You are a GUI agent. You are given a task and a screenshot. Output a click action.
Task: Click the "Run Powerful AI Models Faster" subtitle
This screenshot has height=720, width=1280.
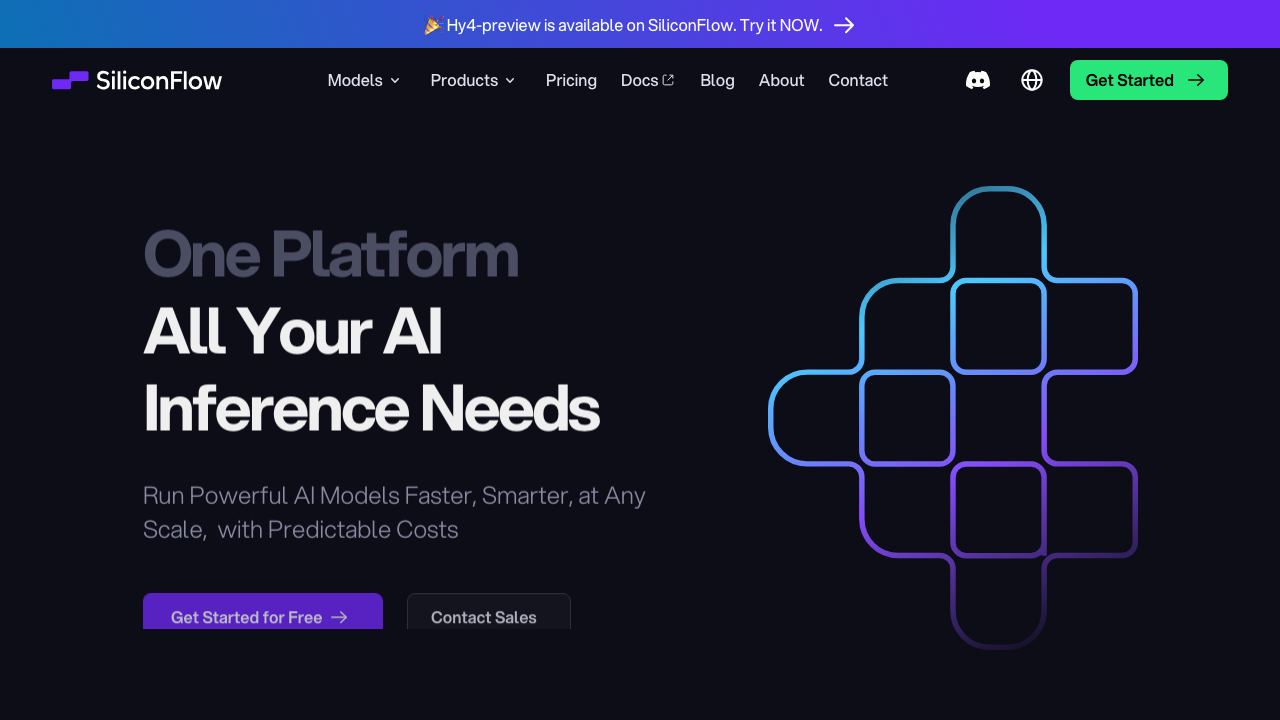click(394, 512)
